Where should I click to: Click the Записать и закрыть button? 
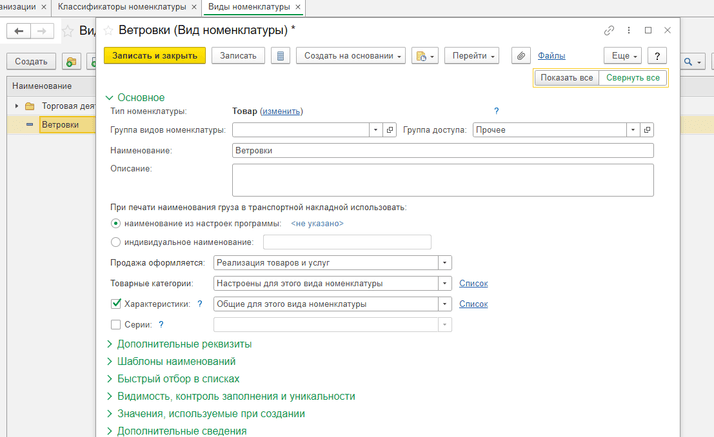[154, 56]
